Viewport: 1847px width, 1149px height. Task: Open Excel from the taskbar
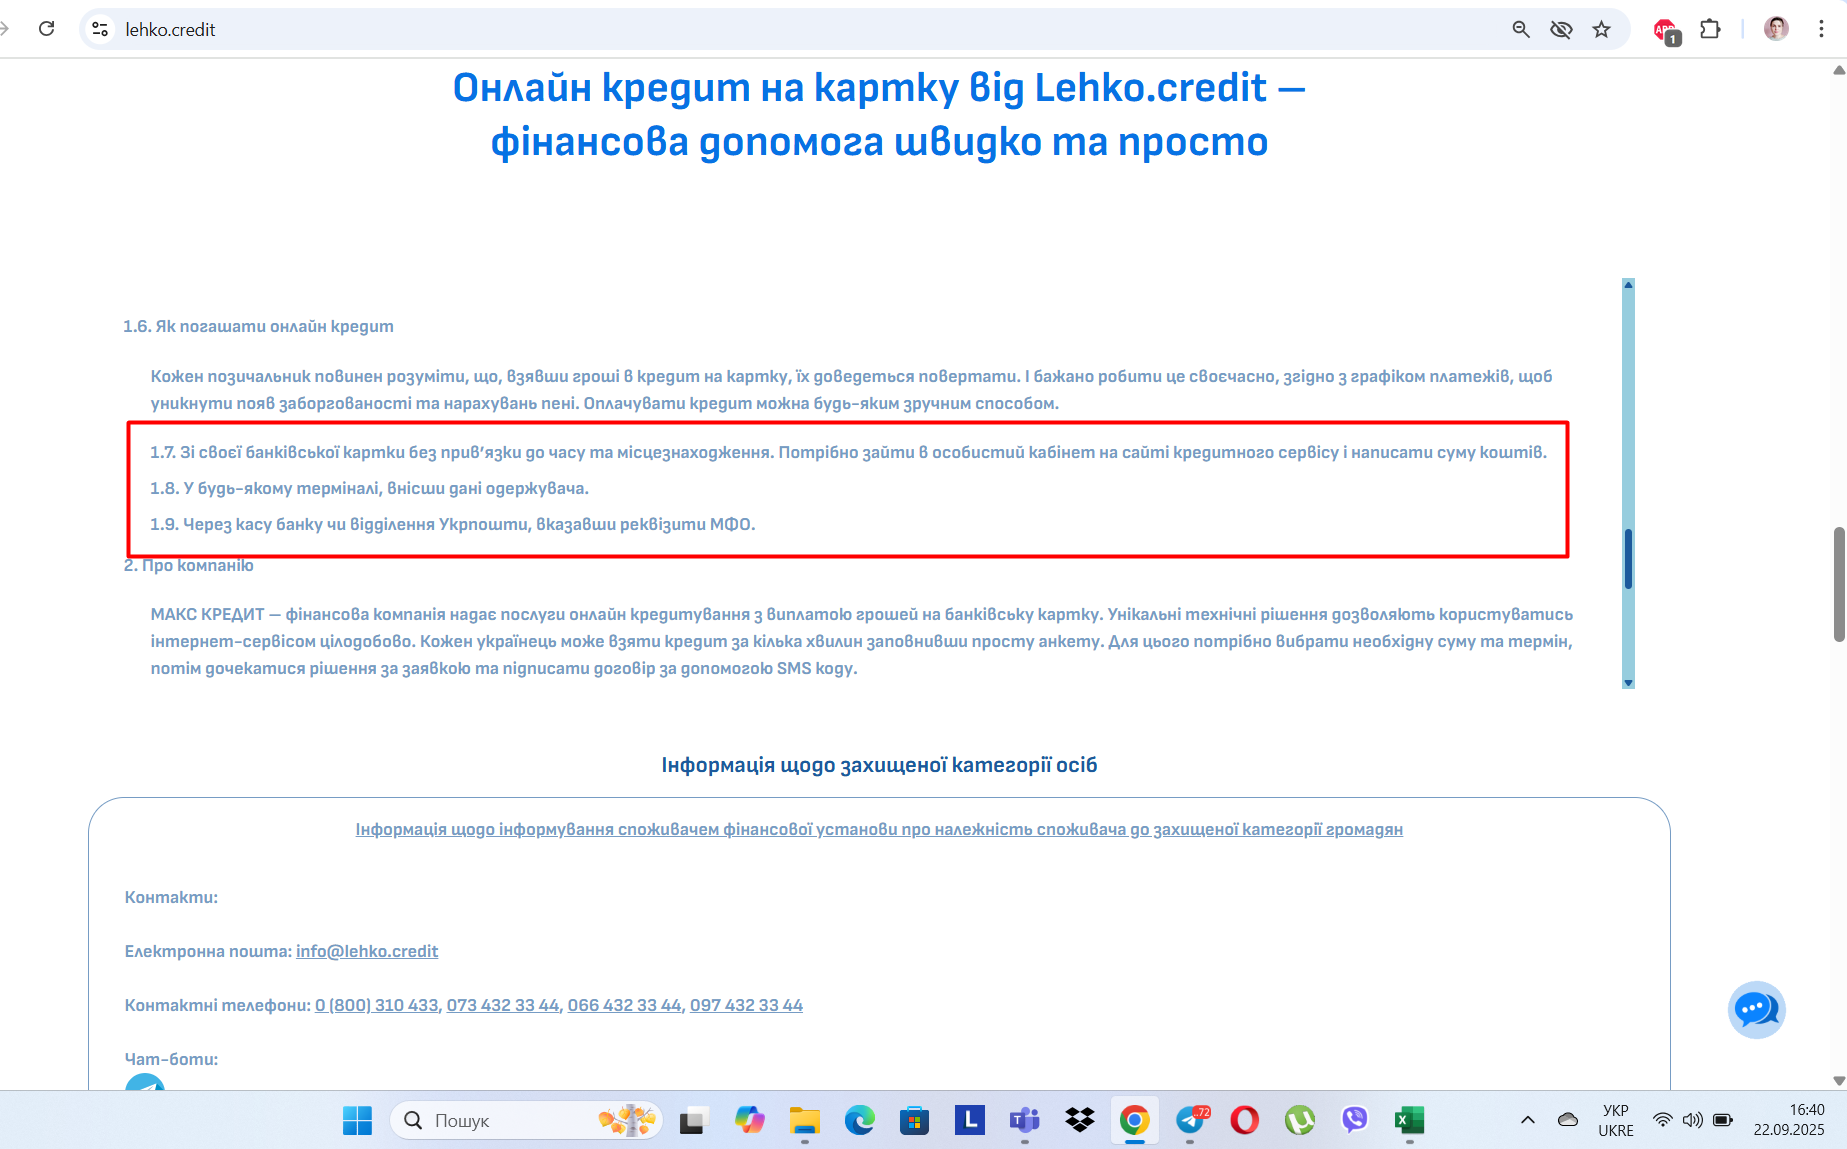point(1410,1121)
